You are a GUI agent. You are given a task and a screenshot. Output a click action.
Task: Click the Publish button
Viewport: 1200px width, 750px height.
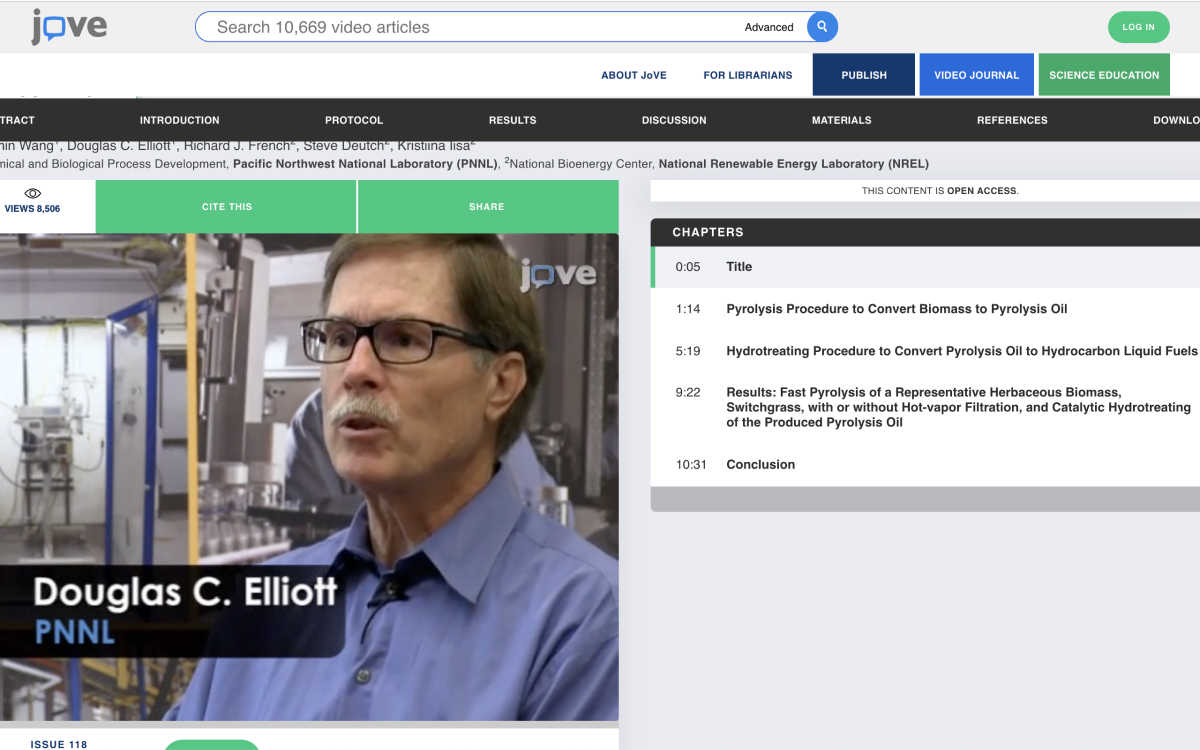tap(863, 75)
